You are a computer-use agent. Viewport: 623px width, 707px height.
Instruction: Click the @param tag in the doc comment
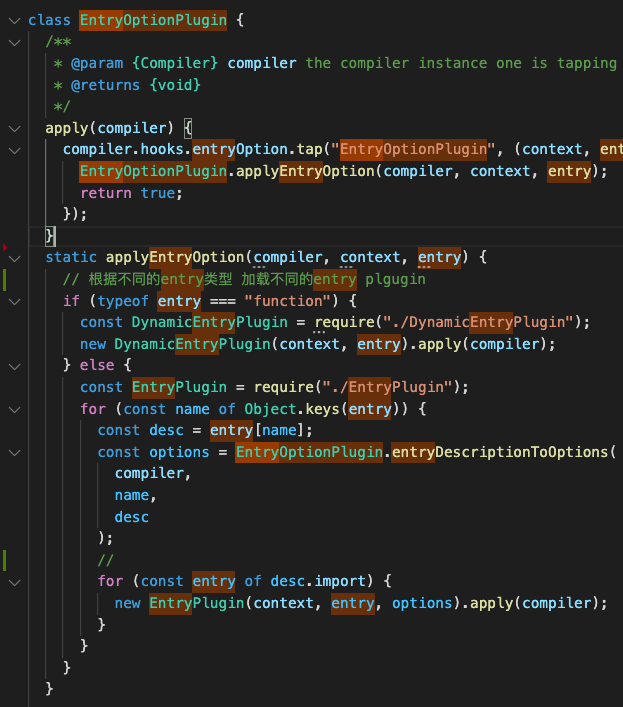coord(97,63)
